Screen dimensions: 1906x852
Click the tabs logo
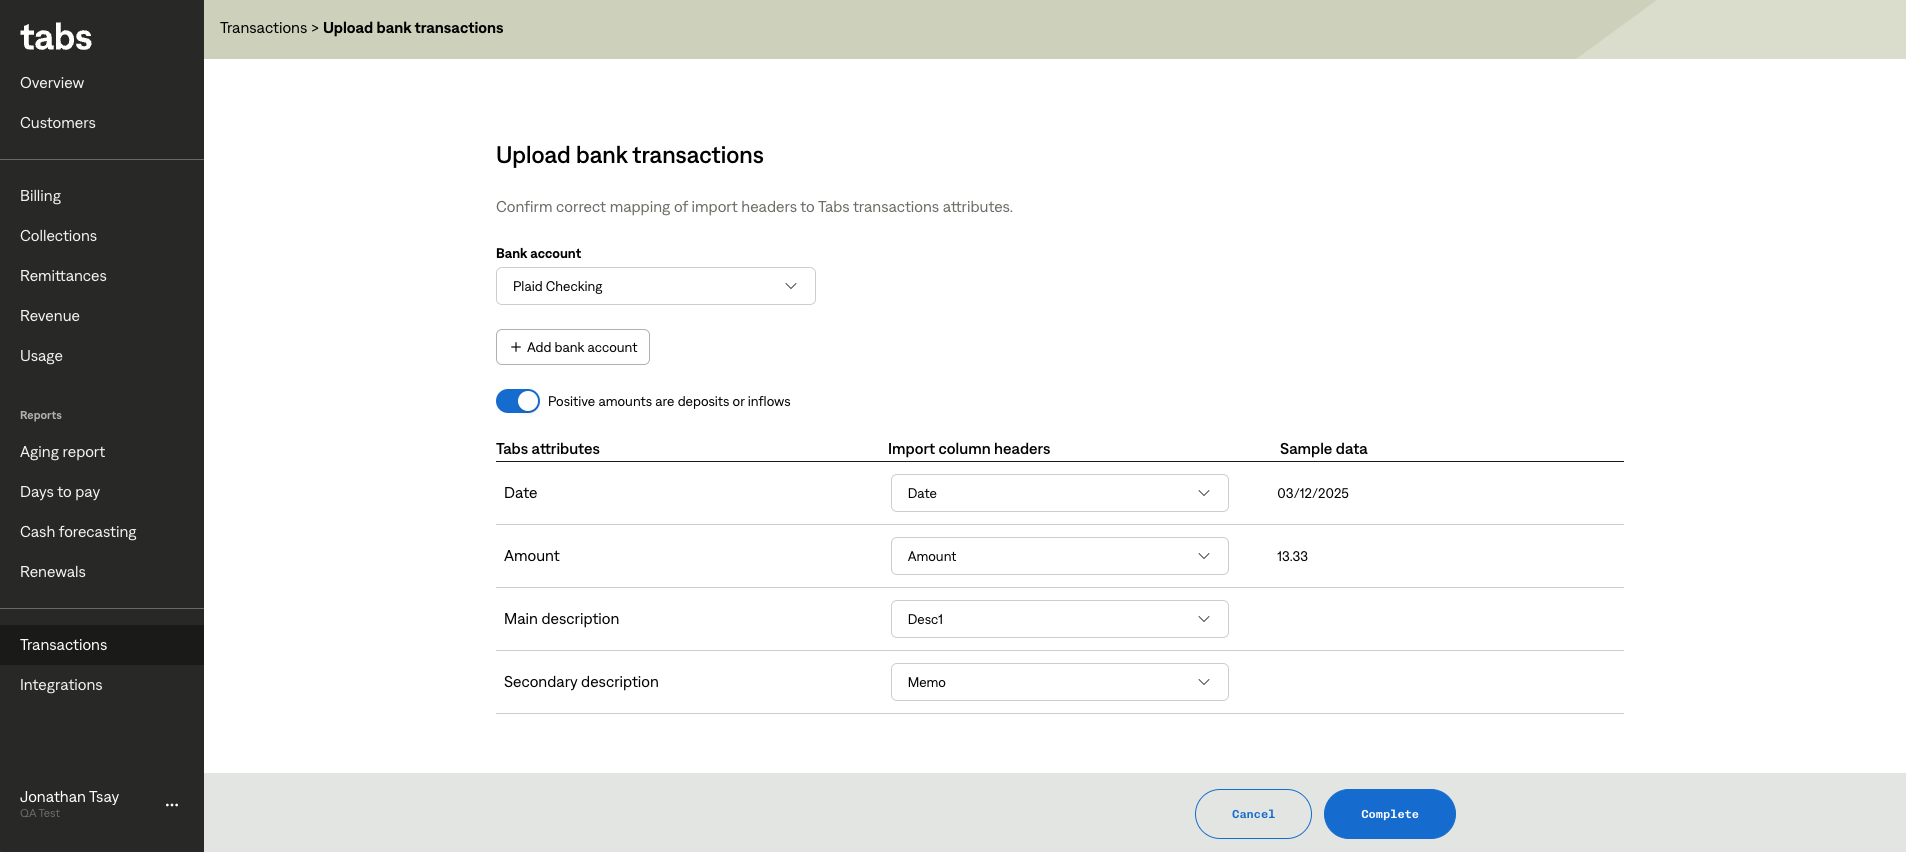click(x=56, y=38)
